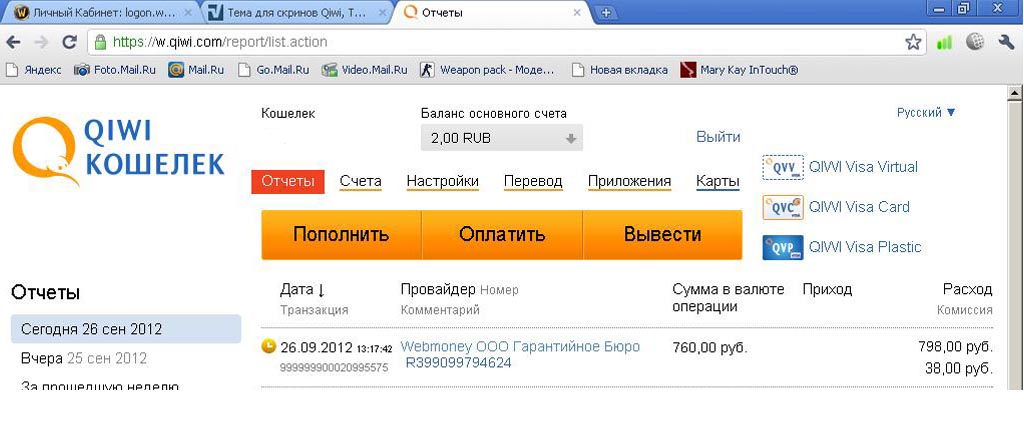Sort reports by Дата column arrow

point(321,290)
